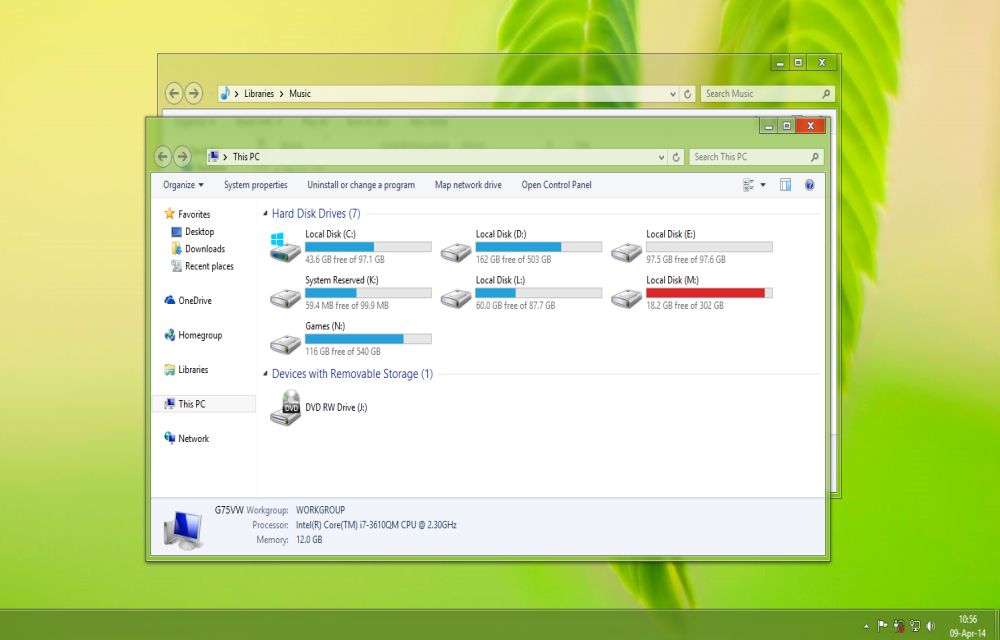Open Desktop in Favorites
The width and height of the screenshot is (1000, 640).
click(x=200, y=231)
